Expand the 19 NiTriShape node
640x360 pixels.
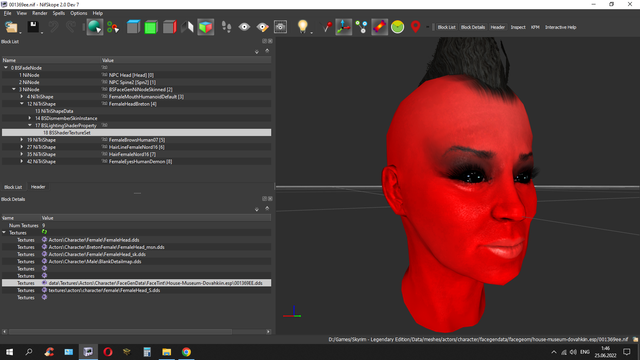pyautogui.click(x=22, y=140)
